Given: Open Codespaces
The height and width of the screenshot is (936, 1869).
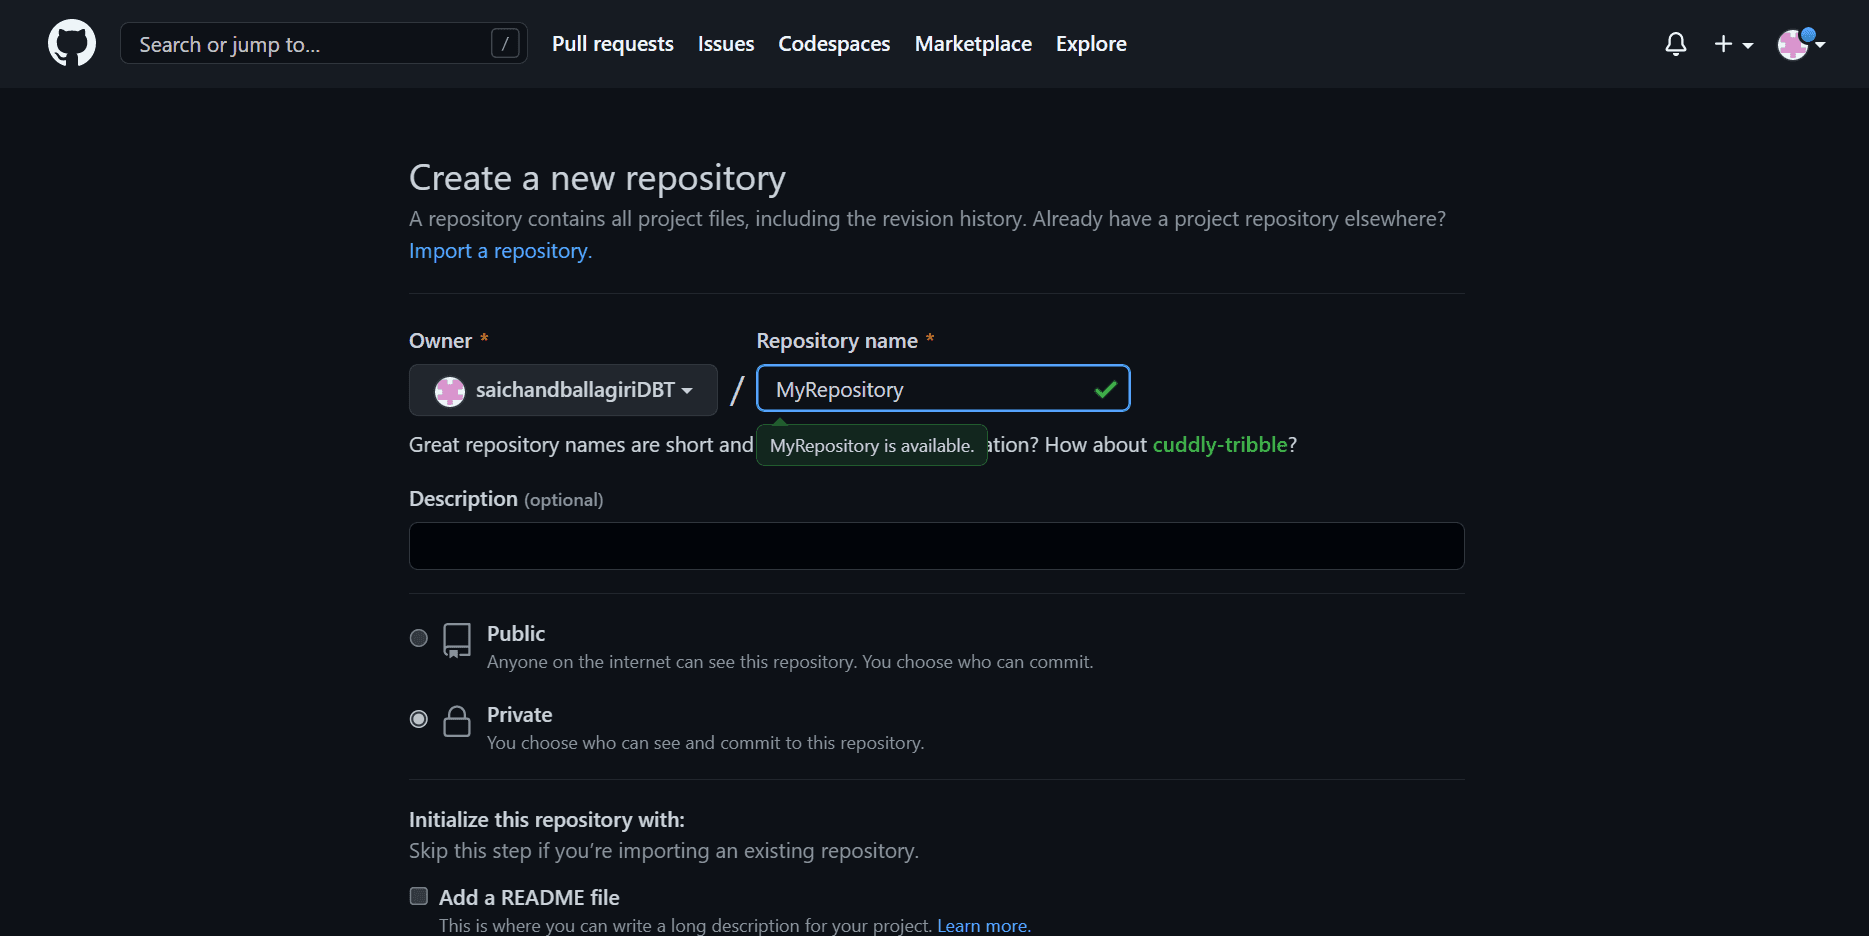Looking at the screenshot, I should (834, 44).
